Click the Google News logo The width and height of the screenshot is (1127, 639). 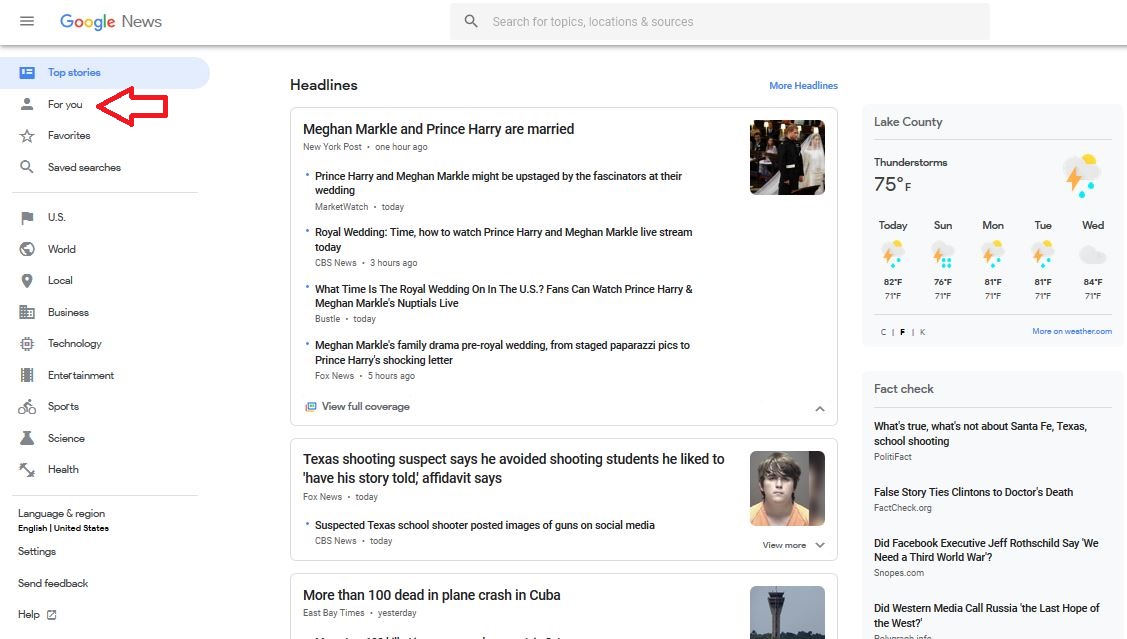111,22
